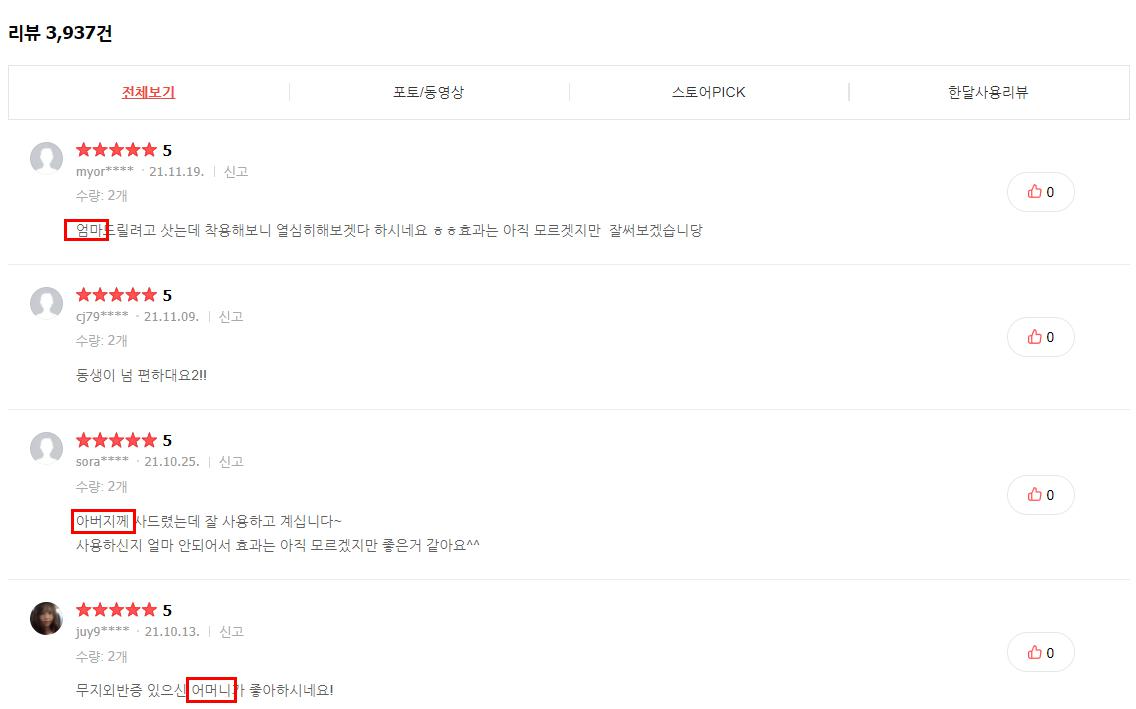Like the juy9**** review with thumbs-up
The width and height of the screenshot is (1136, 709).
tap(1040, 653)
